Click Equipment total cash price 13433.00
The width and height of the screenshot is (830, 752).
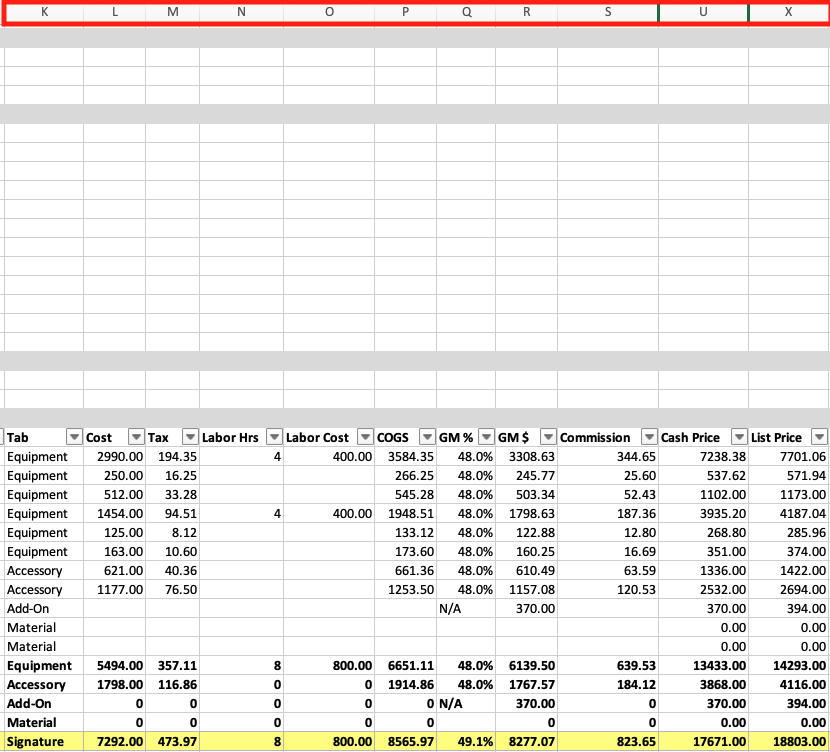(x=719, y=666)
